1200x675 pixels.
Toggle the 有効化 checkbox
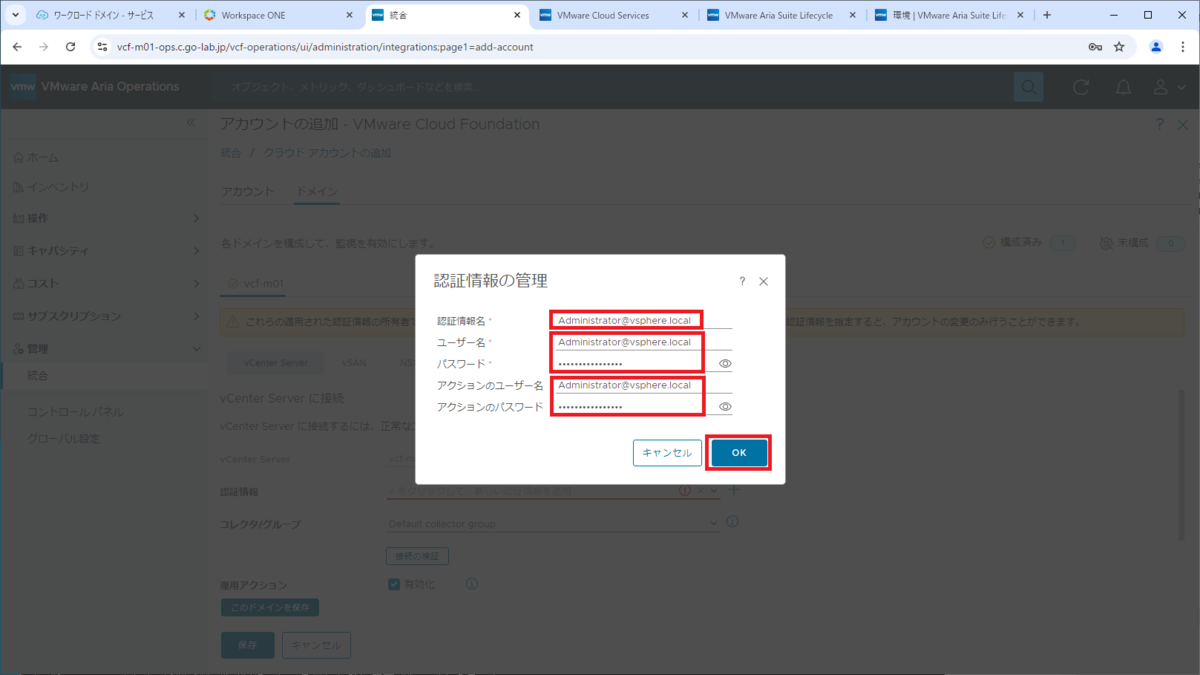tap(394, 584)
